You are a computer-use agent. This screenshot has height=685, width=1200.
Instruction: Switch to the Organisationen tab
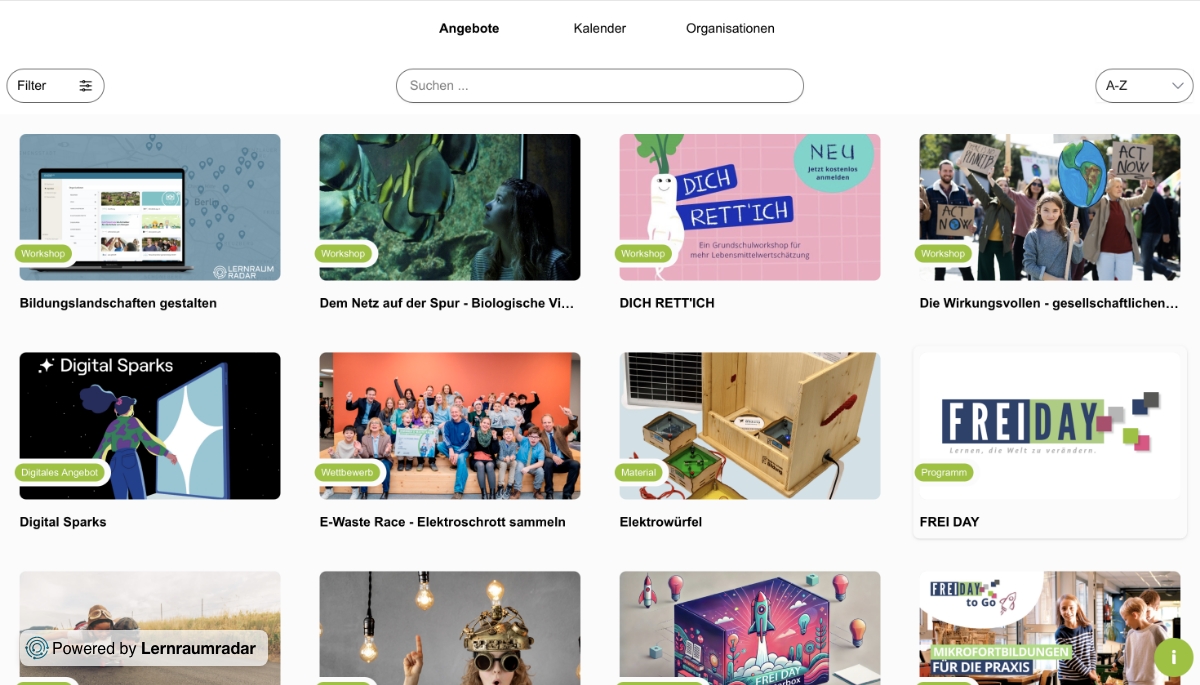tap(730, 28)
